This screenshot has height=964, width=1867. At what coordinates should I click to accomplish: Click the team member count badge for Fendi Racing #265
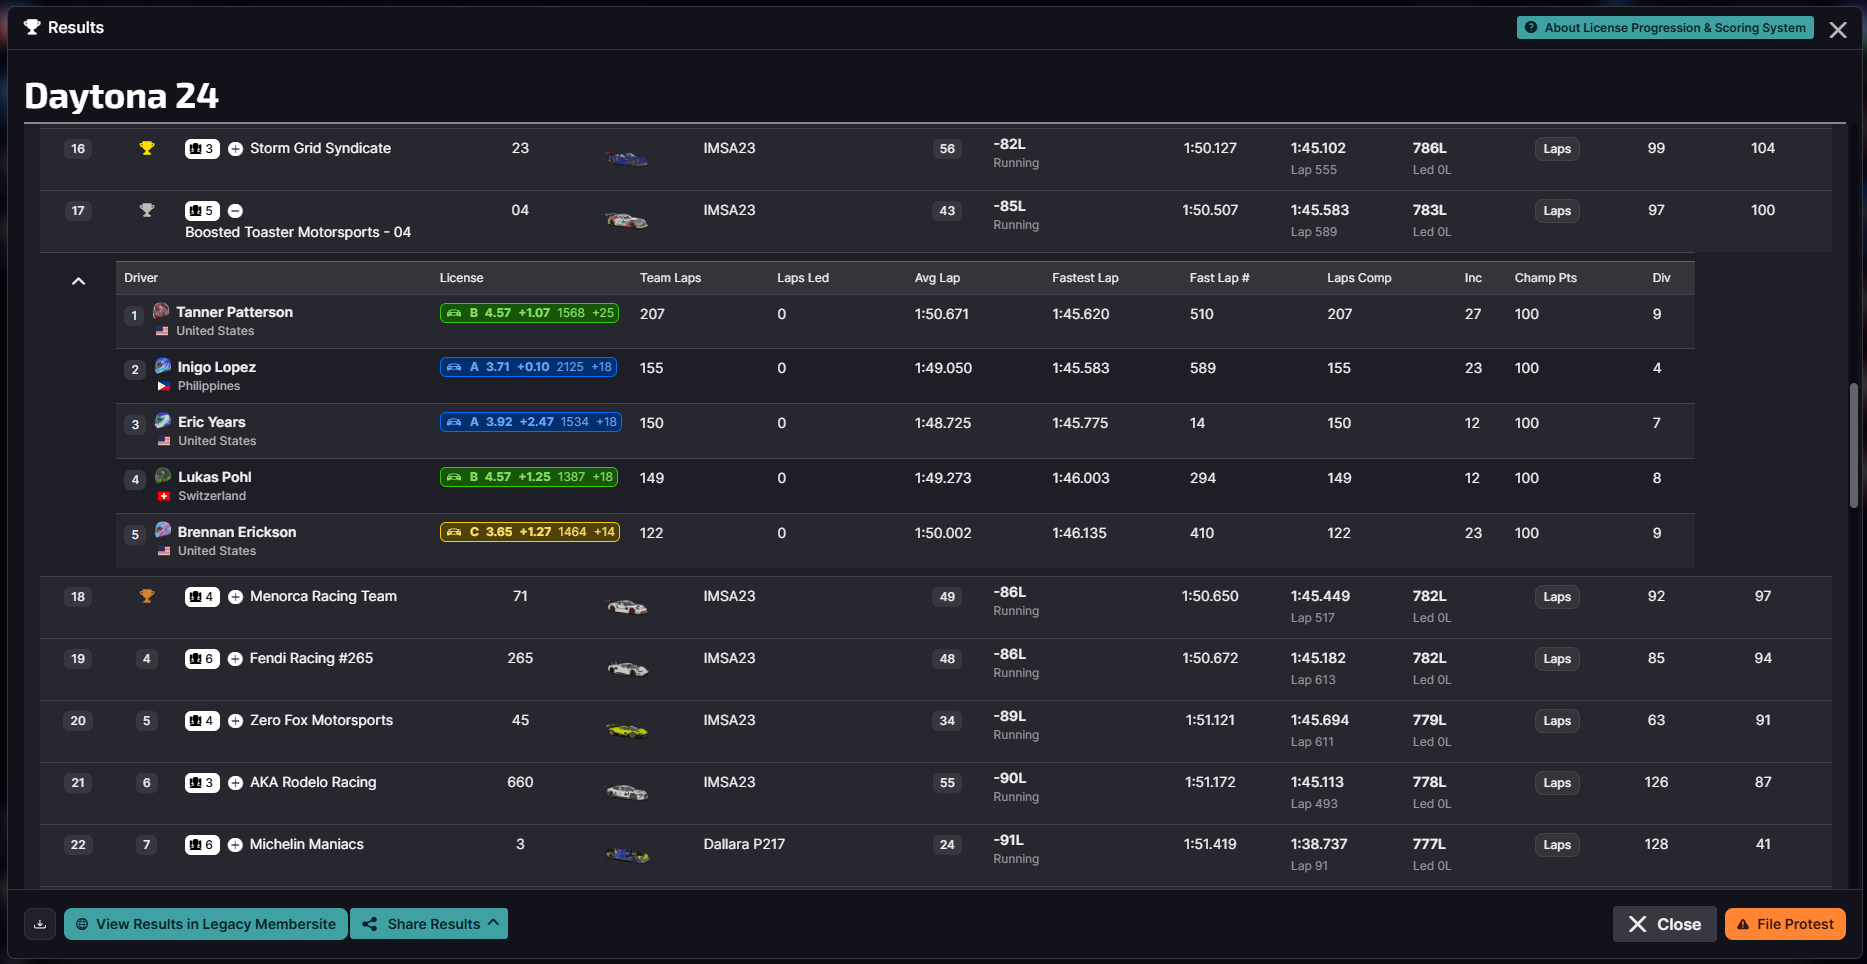[202, 659]
